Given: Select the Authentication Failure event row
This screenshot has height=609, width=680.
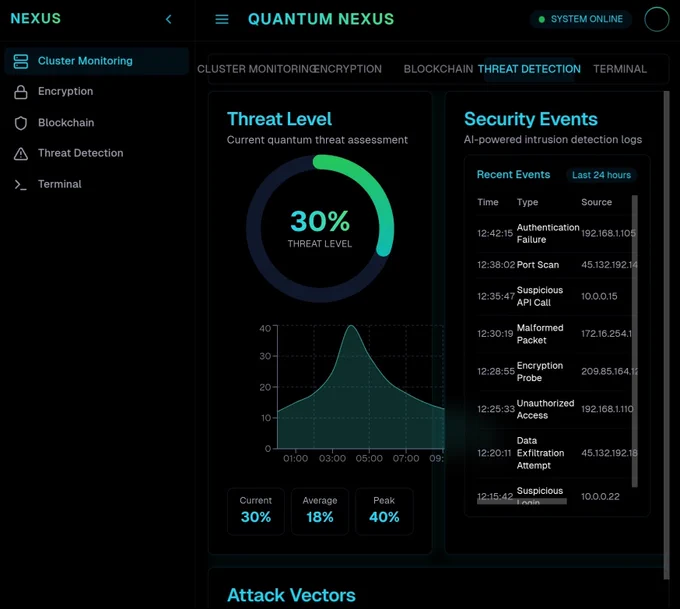Looking at the screenshot, I should pyautogui.click(x=555, y=234).
